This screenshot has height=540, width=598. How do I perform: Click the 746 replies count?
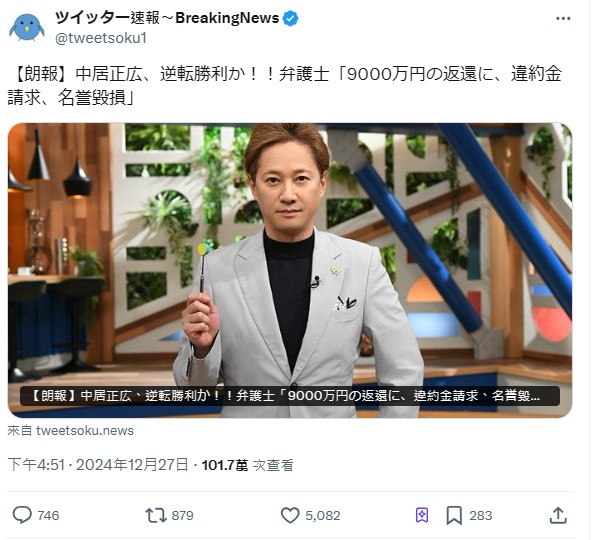(x=48, y=516)
